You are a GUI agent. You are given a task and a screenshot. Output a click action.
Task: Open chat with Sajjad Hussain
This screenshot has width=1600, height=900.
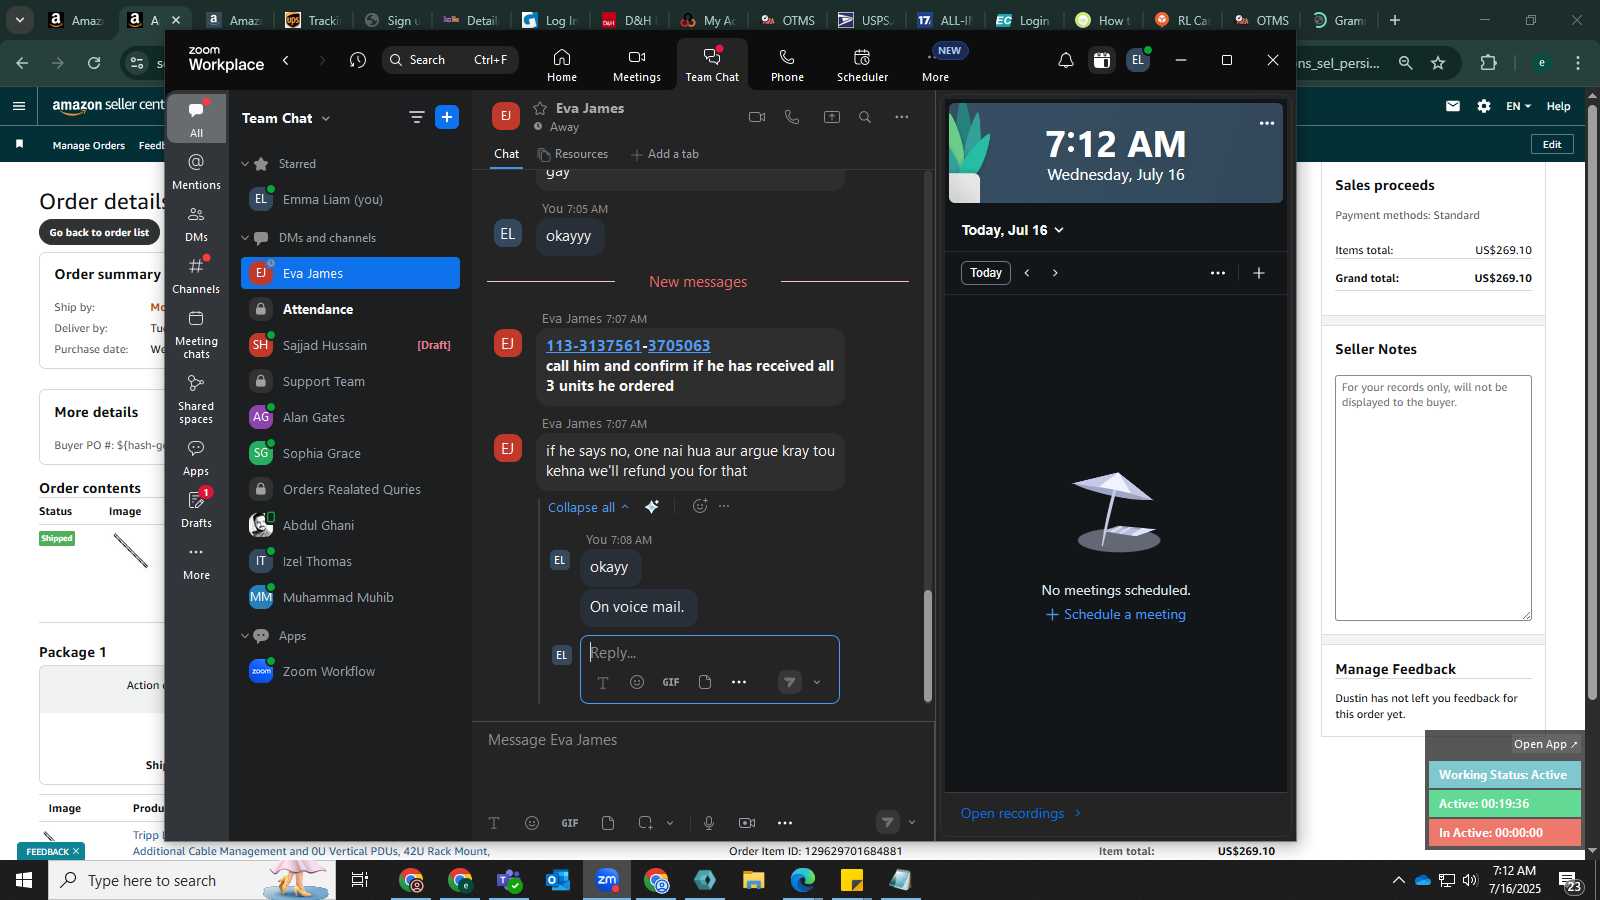coord(350,345)
